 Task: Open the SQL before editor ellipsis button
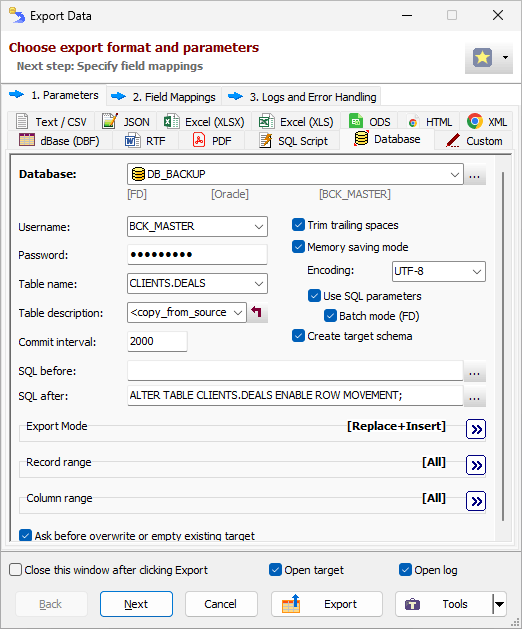pyautogui.click(x=475, y=371)
